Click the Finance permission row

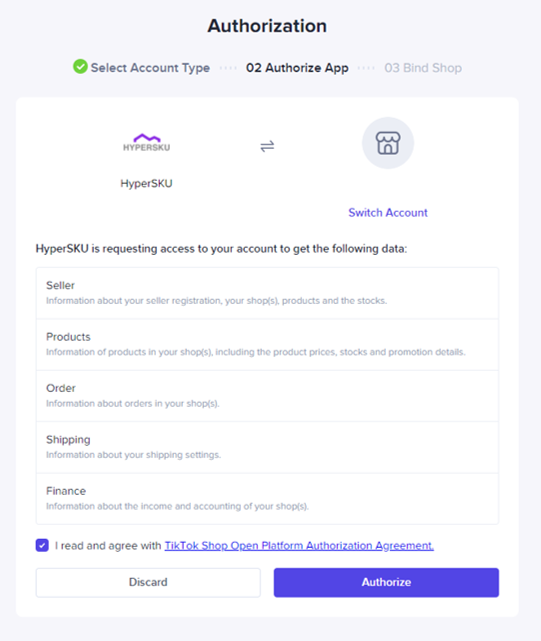click(267, 499)
